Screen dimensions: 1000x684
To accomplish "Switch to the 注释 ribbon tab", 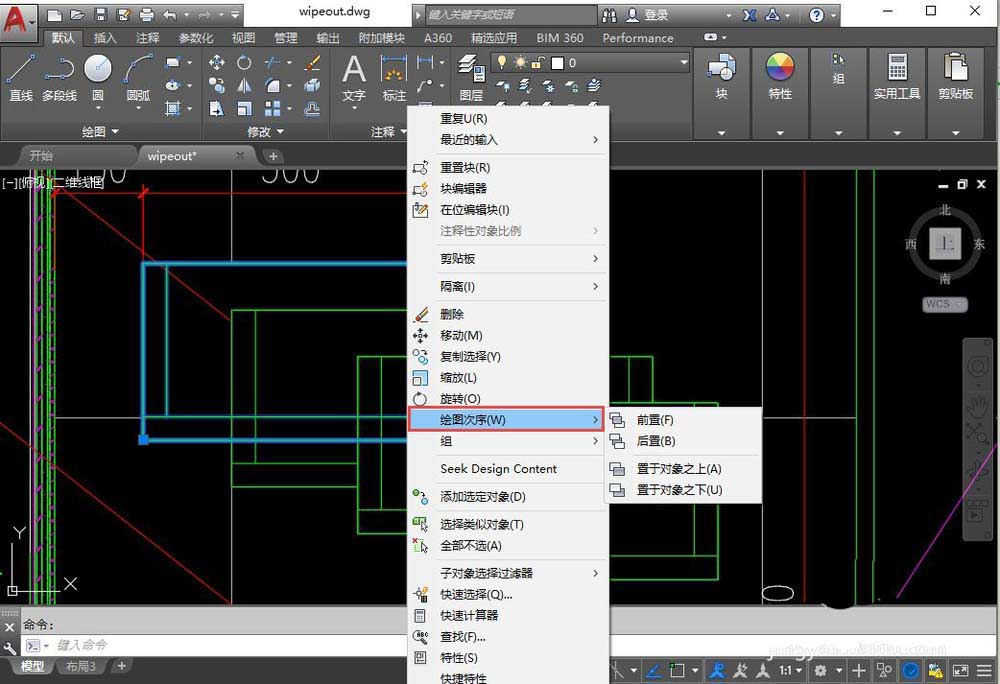I will [x=147, y=38].
